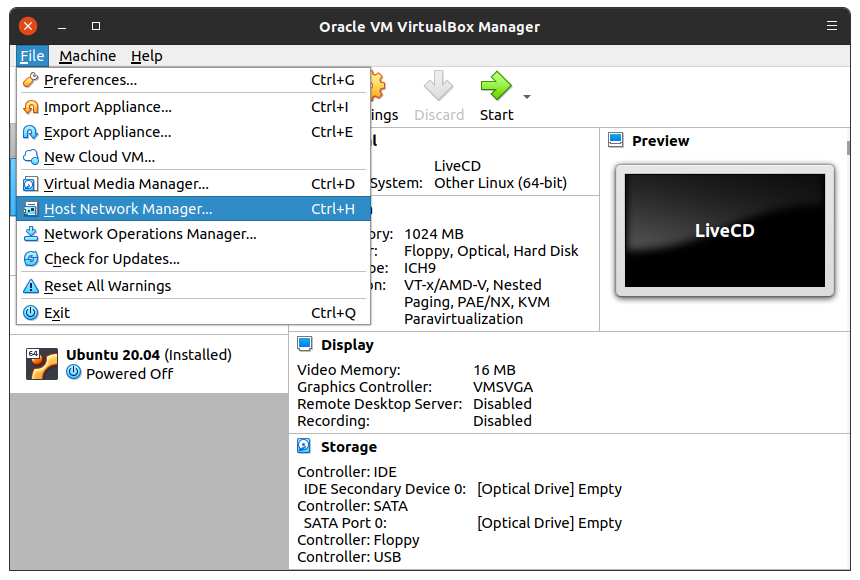Click the Virtual Media Manager icon

click(x=30, y=184)
